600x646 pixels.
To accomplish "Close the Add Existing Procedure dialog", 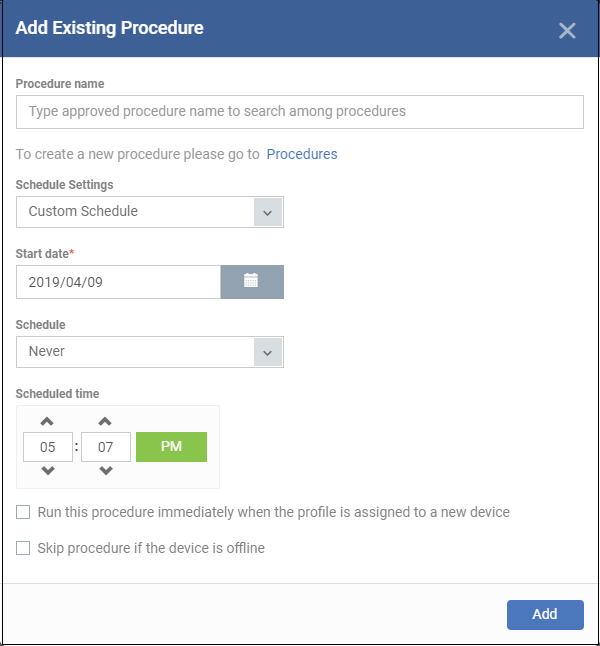I will [567, 31].
